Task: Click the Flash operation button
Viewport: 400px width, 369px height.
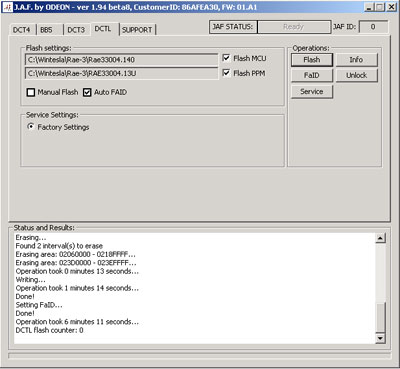Action: click(312, 60)
